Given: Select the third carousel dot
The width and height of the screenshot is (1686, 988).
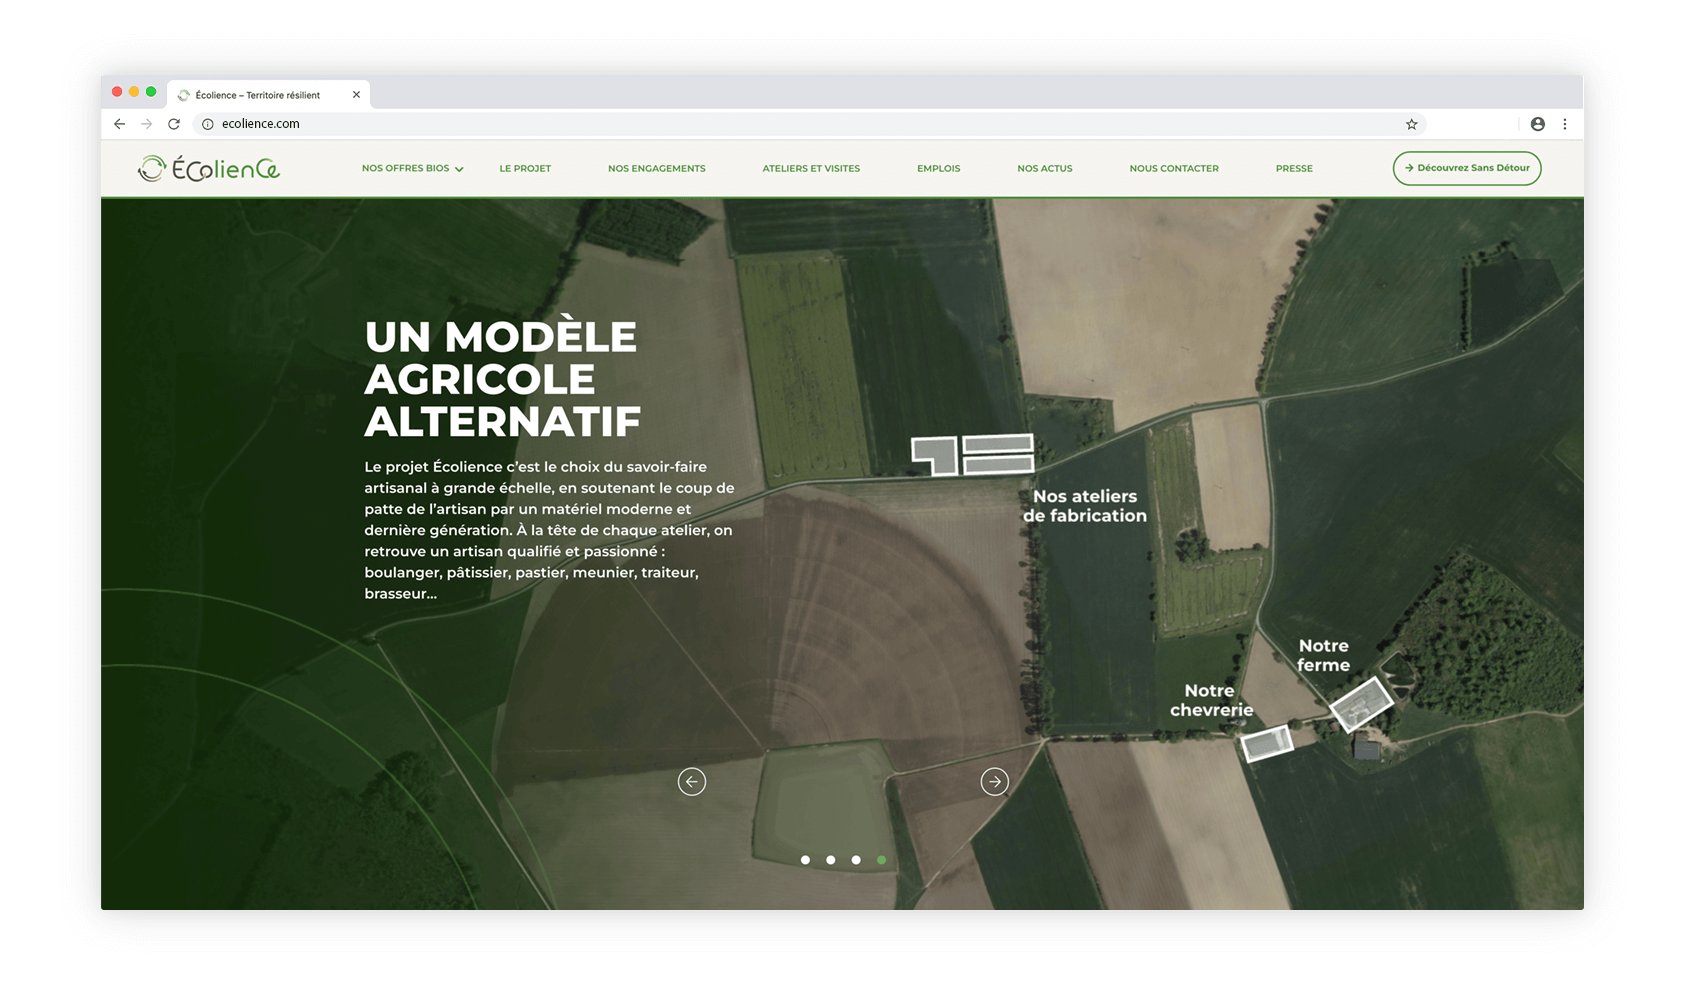Looking at the screenshot, I should click(x=856, y=860).
